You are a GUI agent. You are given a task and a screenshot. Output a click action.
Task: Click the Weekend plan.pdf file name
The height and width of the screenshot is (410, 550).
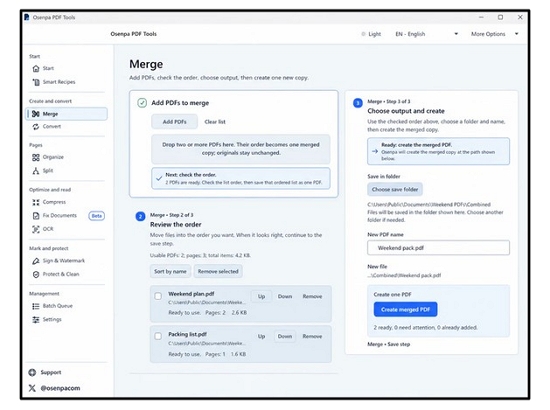click(x=191, y=294)
